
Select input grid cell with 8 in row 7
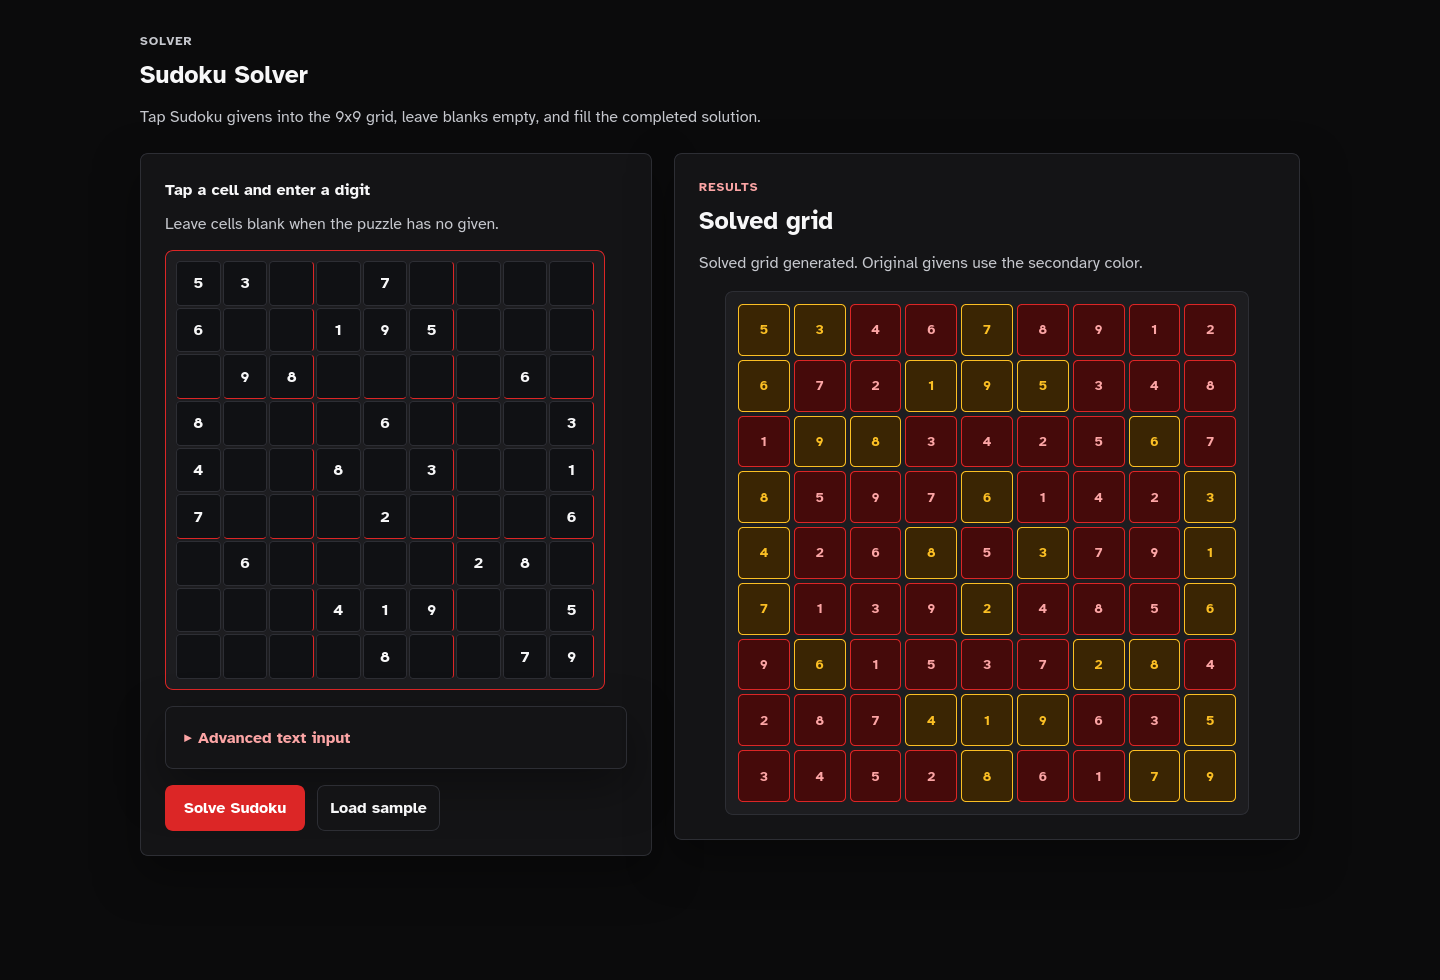[x=525, y=563]
